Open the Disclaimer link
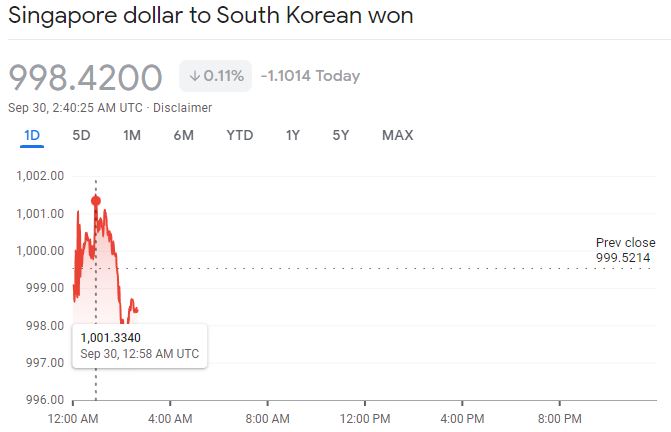Viewport: 671px width, 432px height. click(182, 108)
